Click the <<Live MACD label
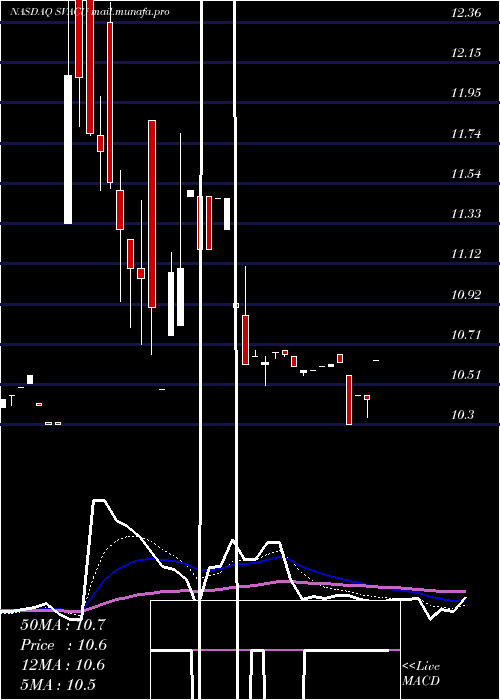 coord(421,674)
